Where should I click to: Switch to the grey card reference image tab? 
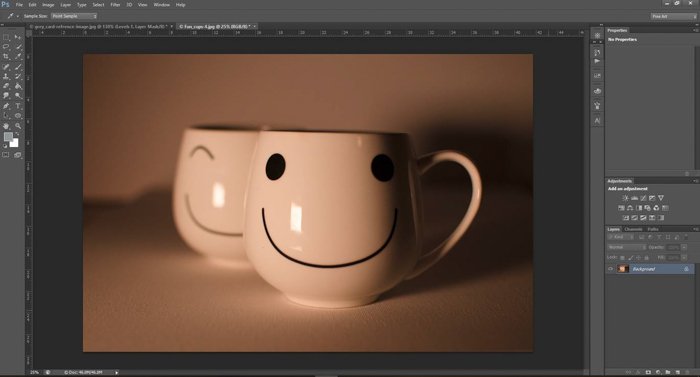101,27
